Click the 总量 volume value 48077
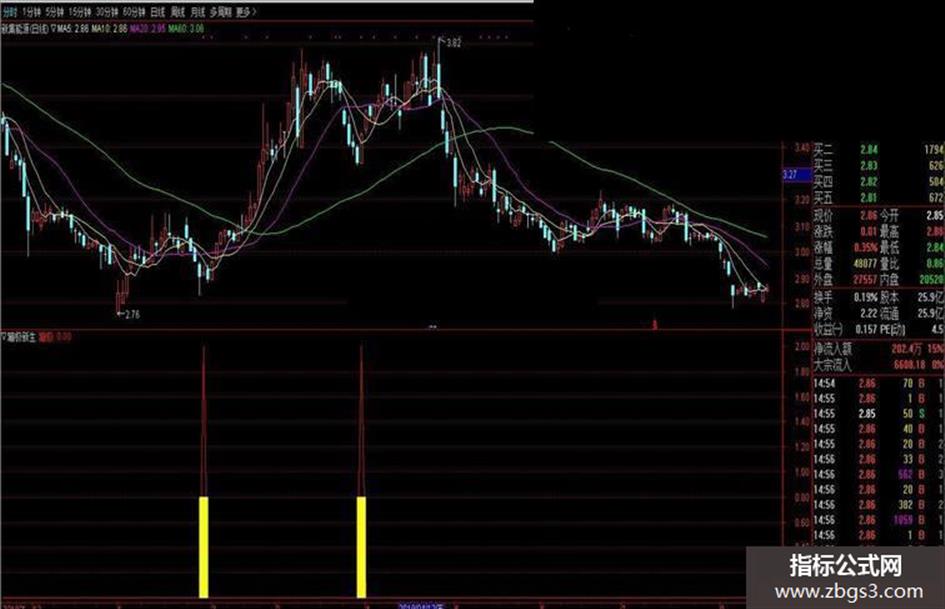 (865, 263)
